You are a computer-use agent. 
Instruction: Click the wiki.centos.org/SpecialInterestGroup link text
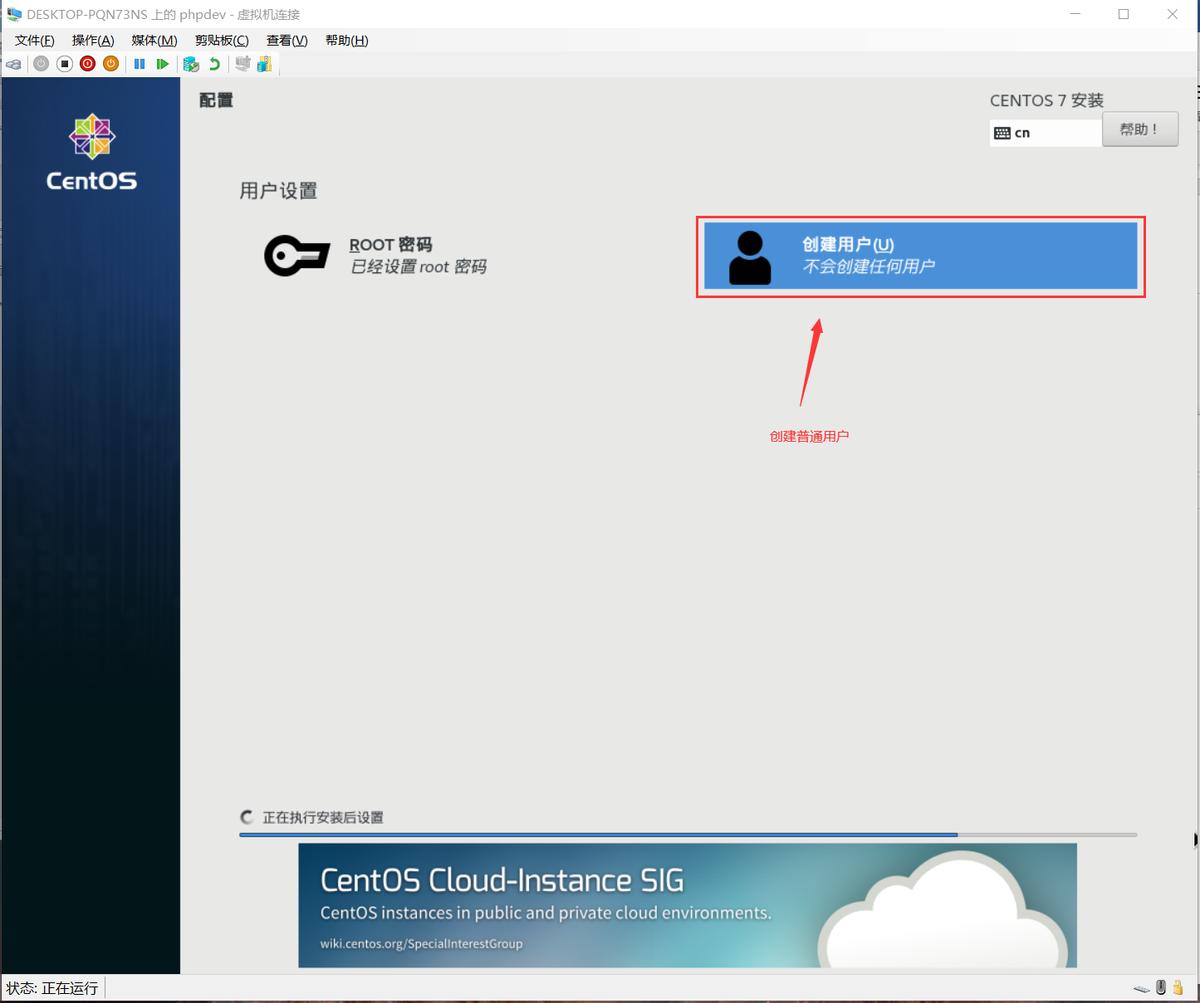(421, 943)
